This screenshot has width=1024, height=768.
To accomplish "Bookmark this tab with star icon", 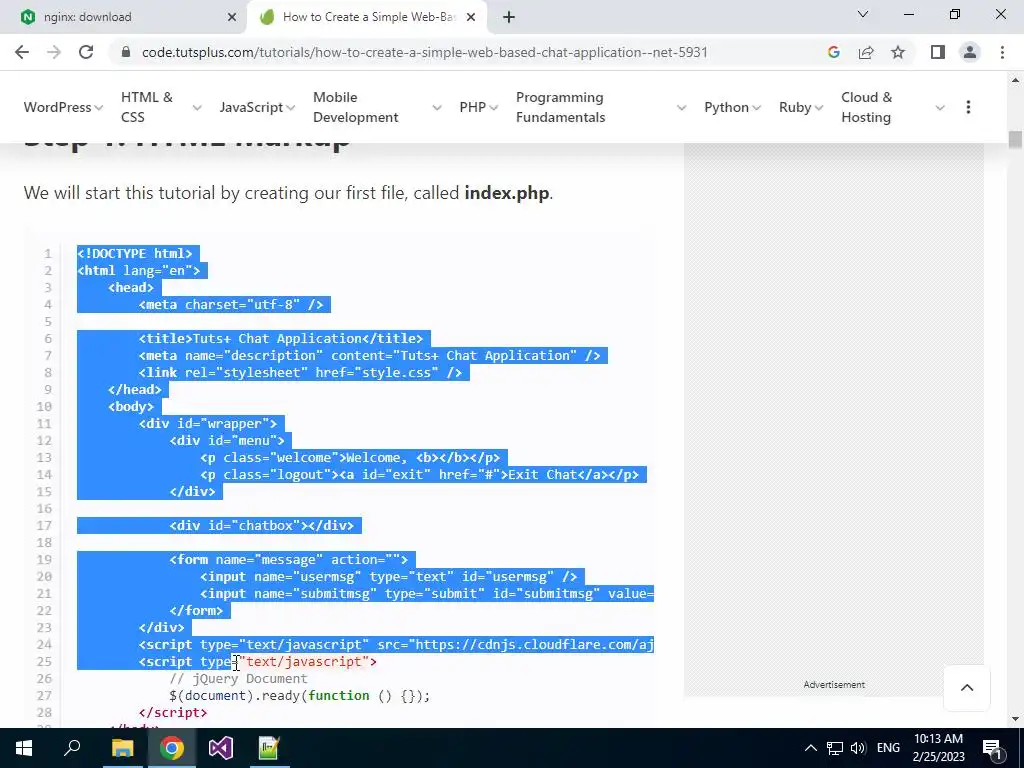I will click(x=898, y=52).
